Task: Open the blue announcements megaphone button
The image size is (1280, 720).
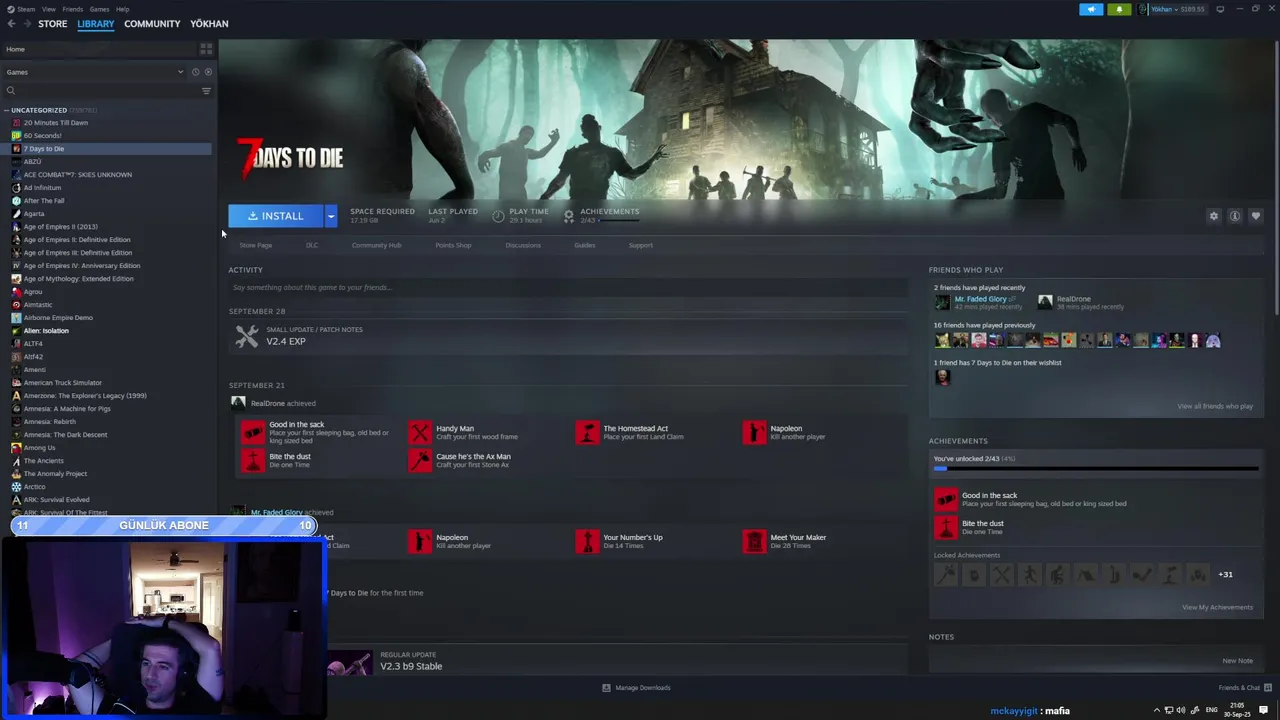Action: pos(1091,9)
